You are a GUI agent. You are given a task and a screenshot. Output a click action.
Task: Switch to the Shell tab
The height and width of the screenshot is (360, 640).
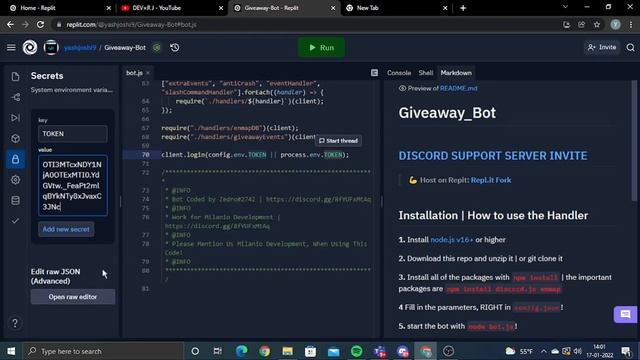pos(426,73)
